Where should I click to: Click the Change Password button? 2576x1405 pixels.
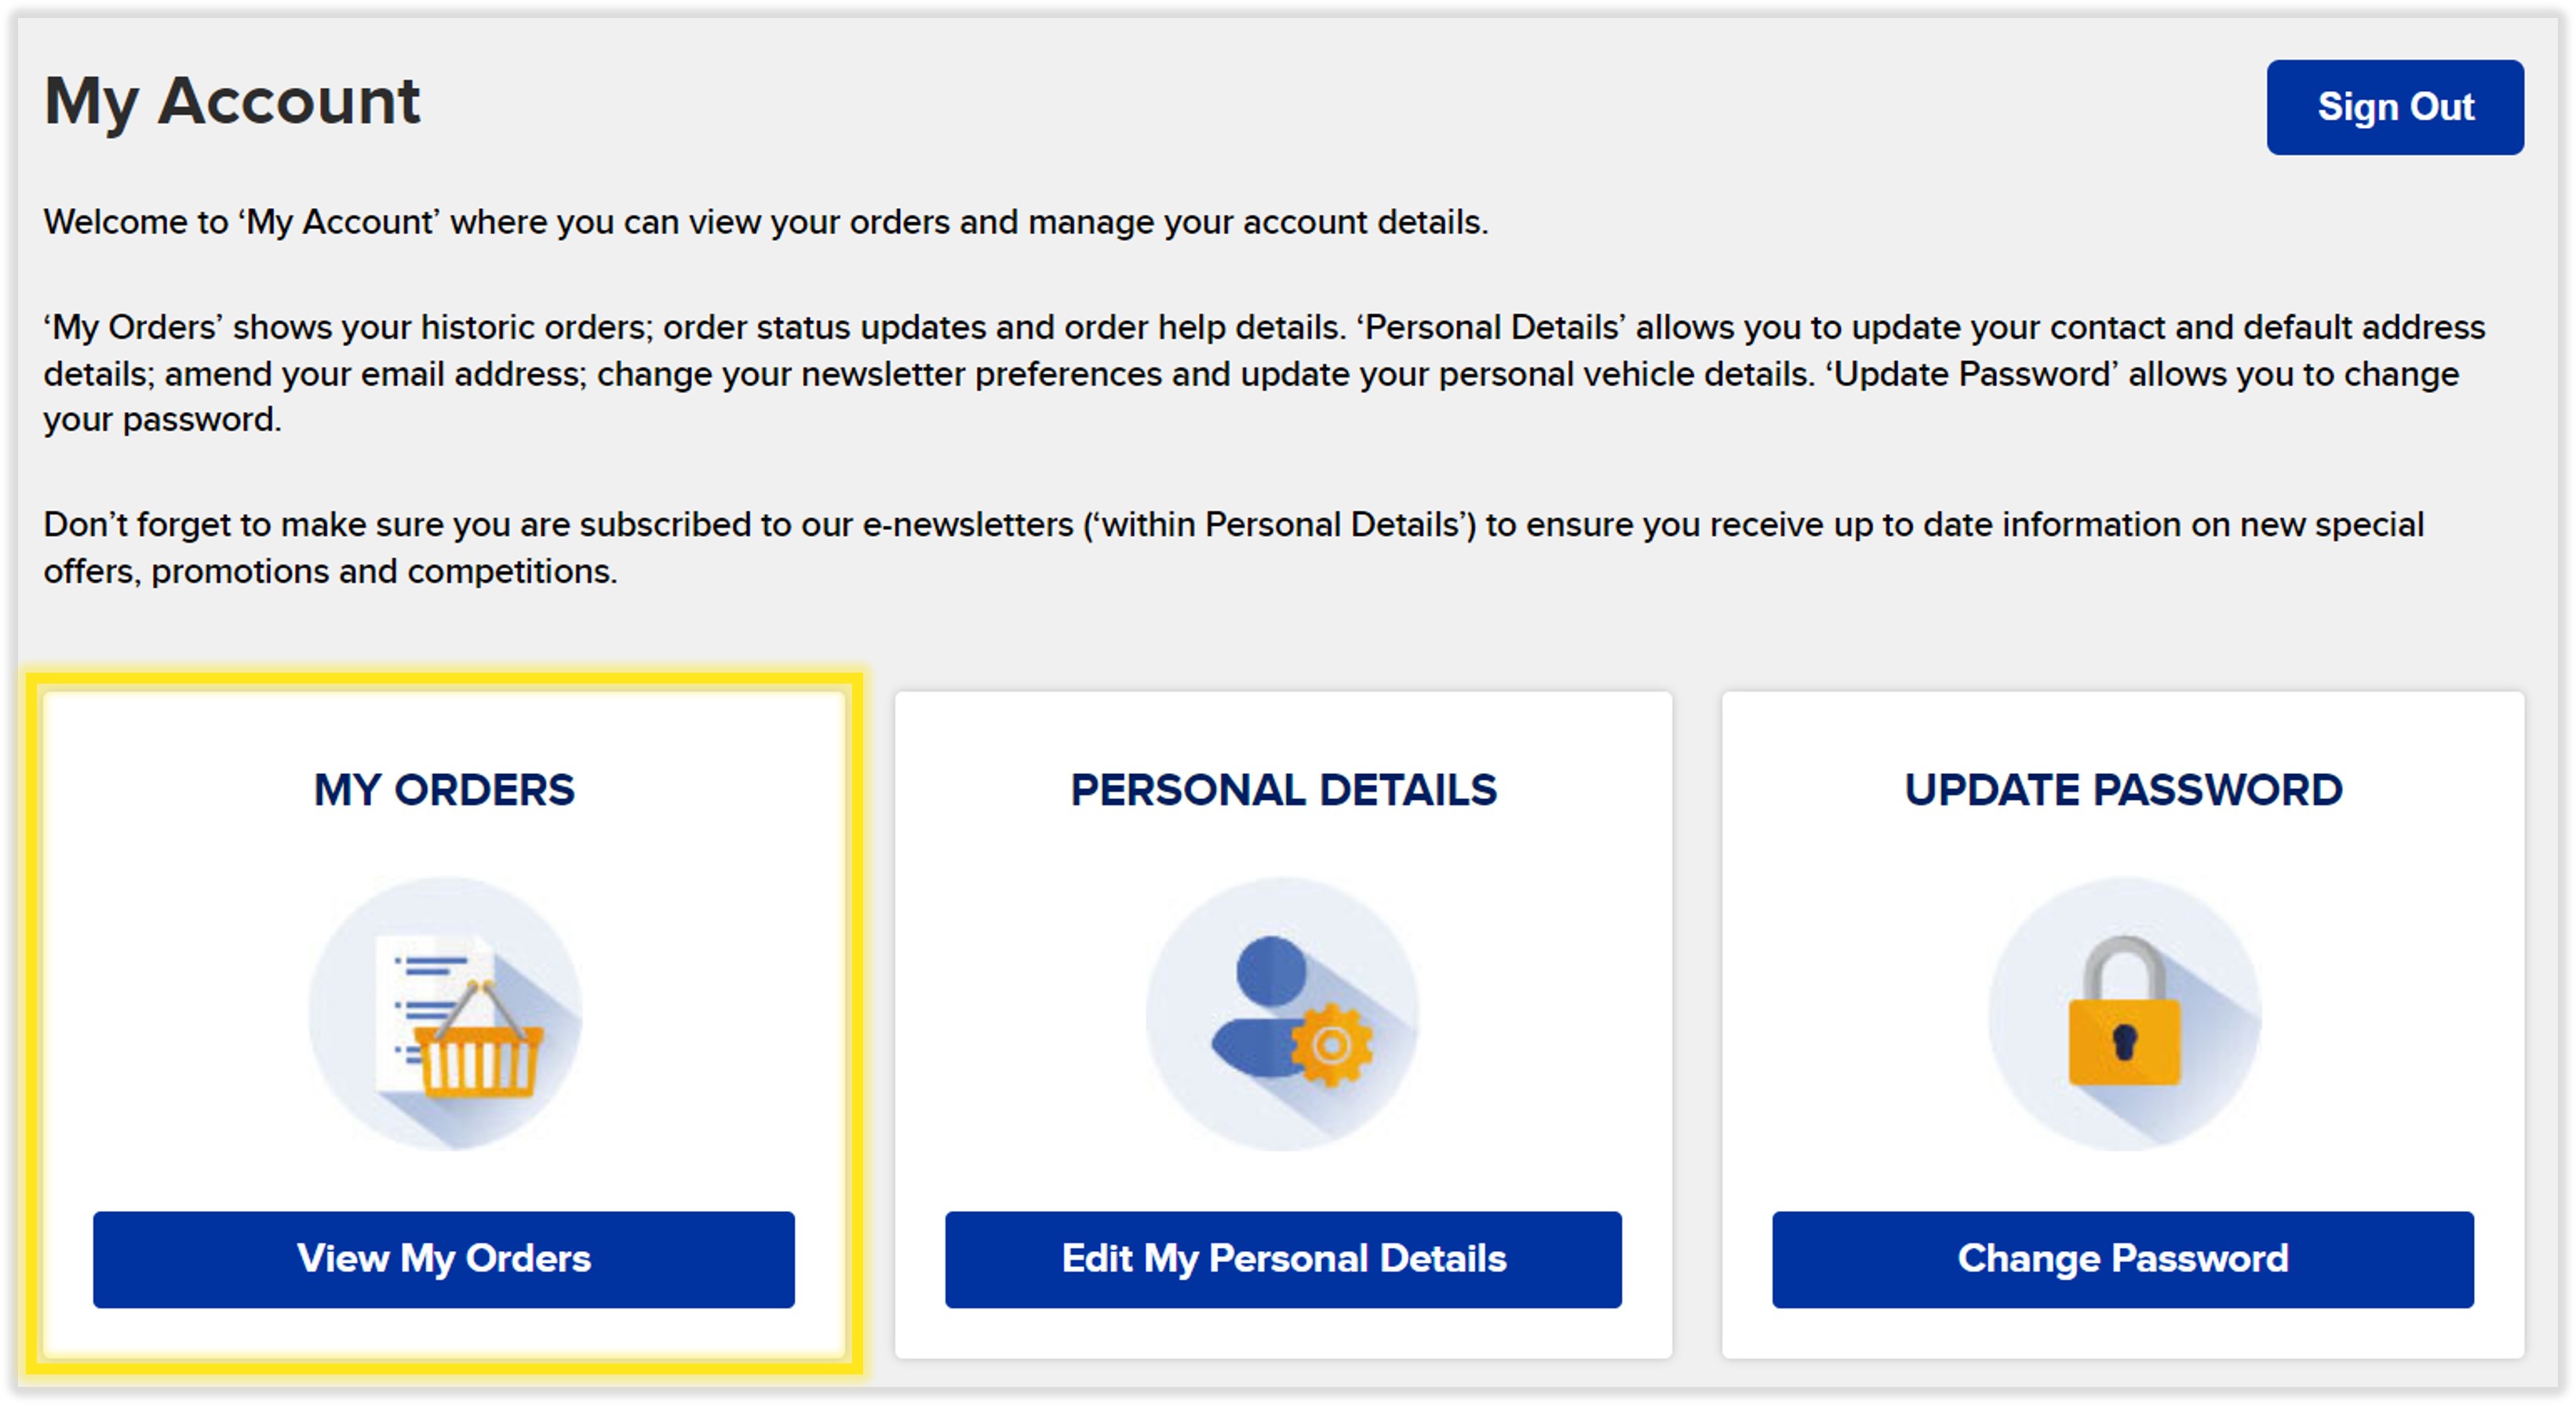click(2120, 1260)
